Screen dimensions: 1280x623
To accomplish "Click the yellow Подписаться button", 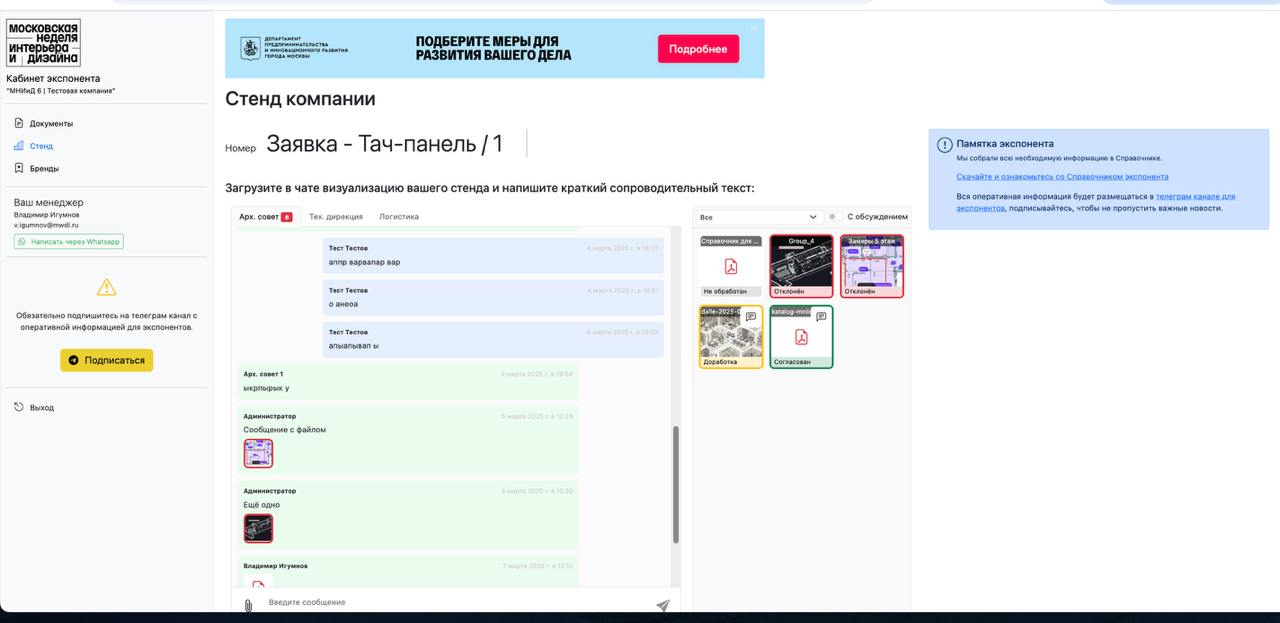I will pyautogui.click(x=107, y=360).
